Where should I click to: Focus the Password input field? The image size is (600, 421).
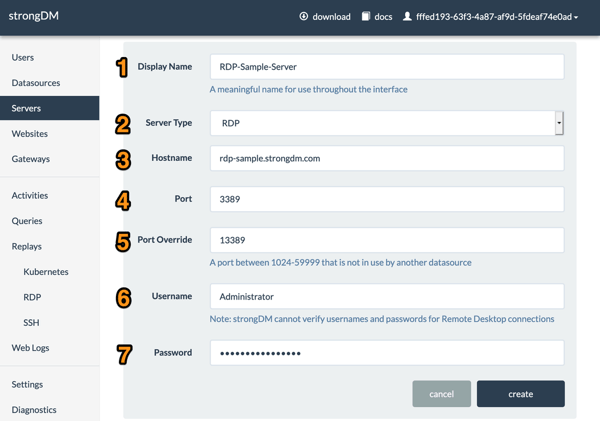[x=387, y=353]
